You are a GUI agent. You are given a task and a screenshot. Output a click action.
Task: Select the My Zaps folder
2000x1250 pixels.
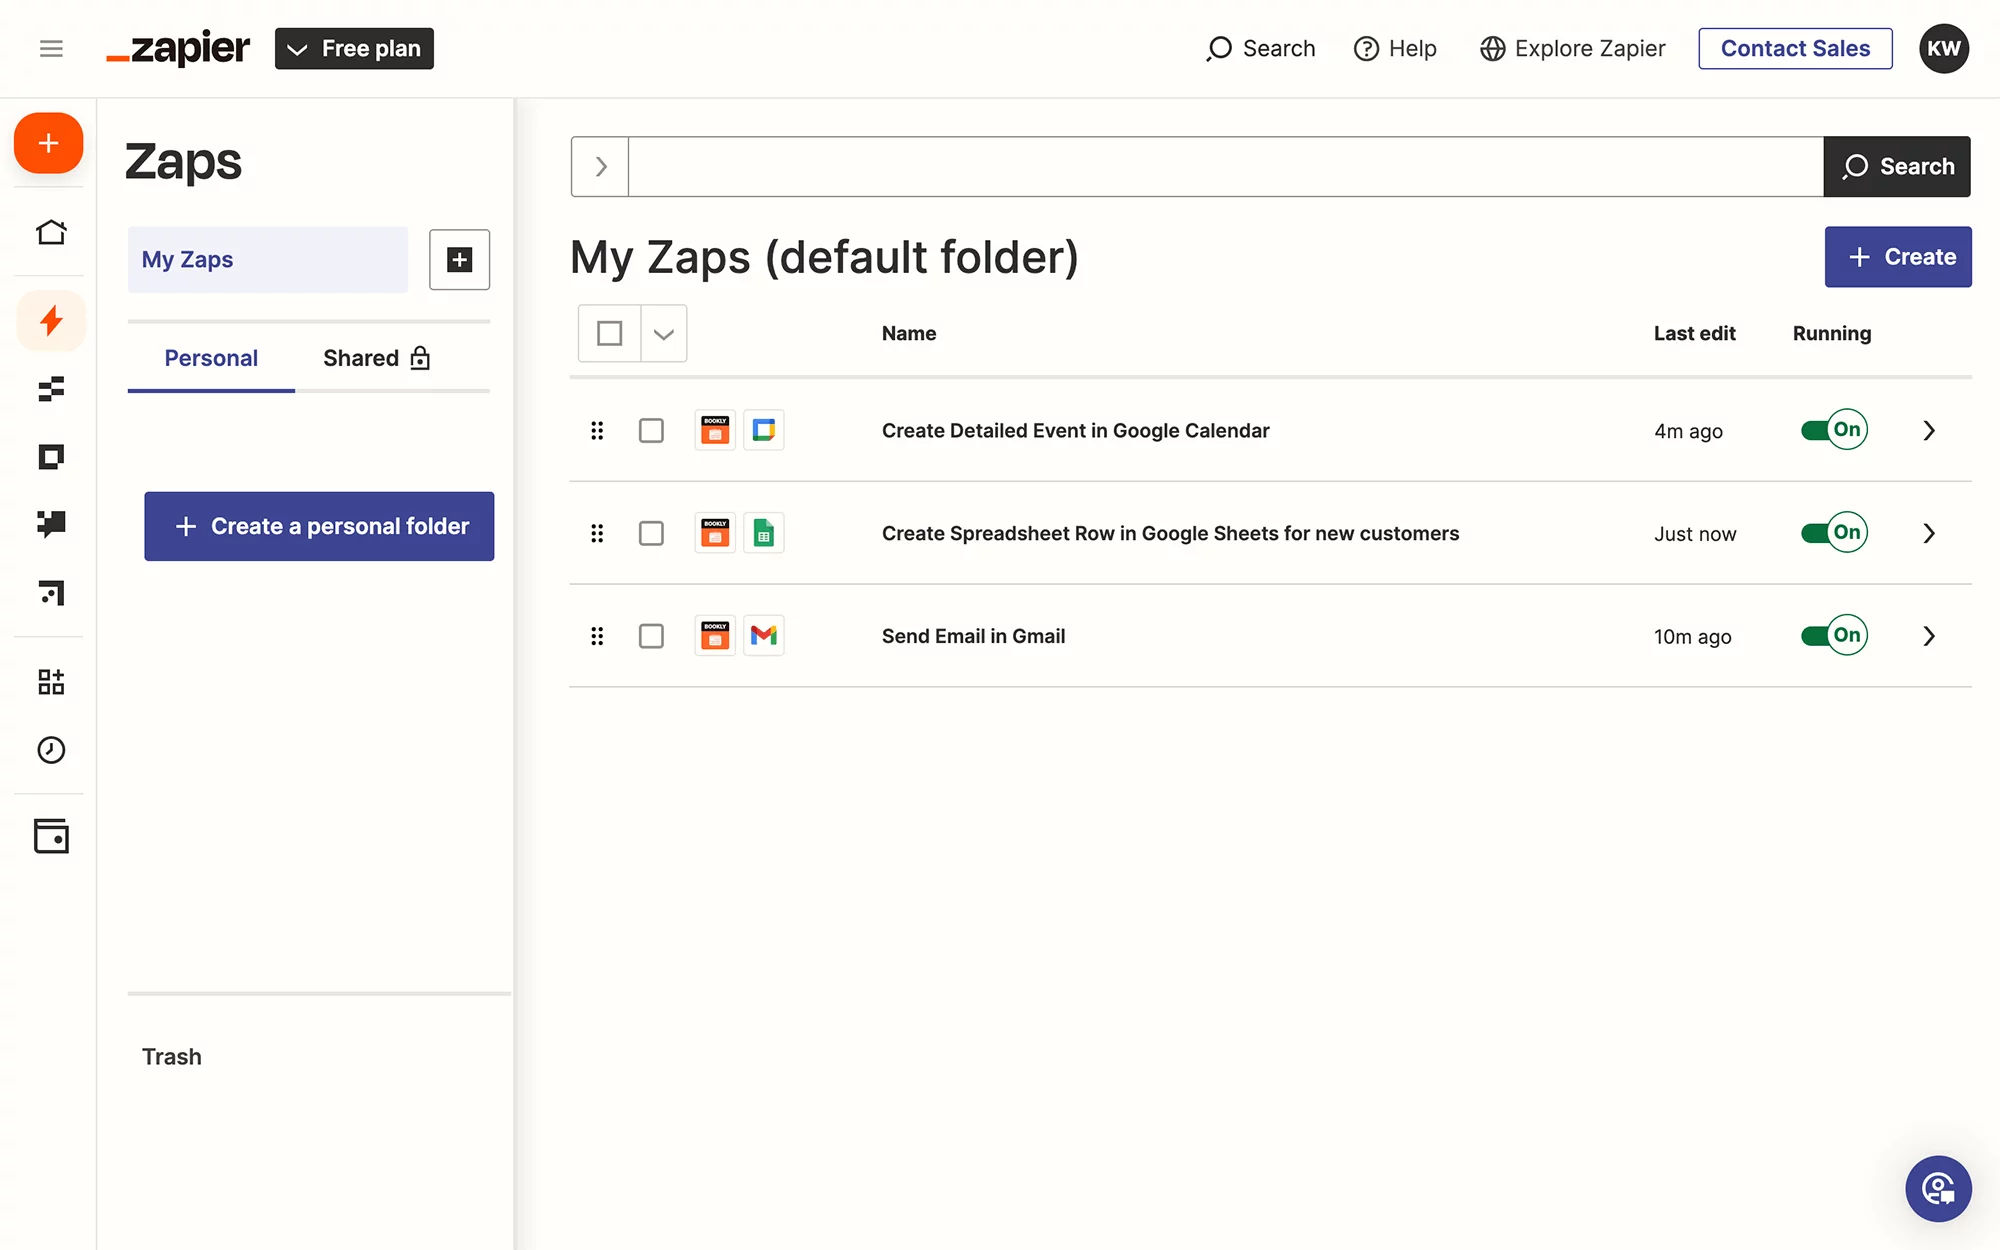(268, 260)
